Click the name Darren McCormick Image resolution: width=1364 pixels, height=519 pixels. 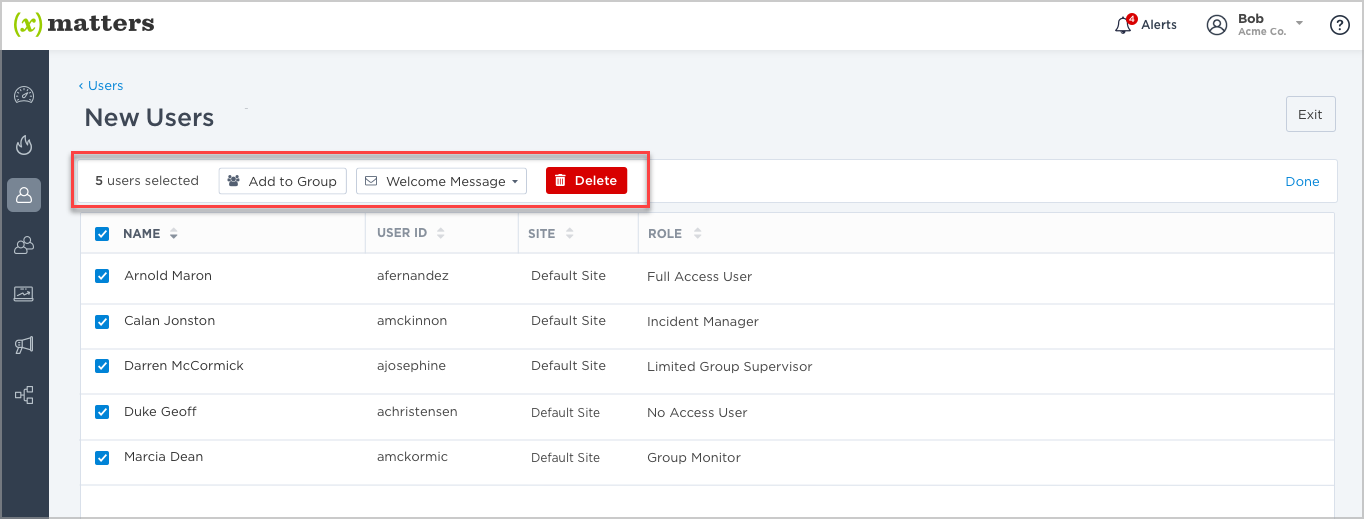click(184, 365)
